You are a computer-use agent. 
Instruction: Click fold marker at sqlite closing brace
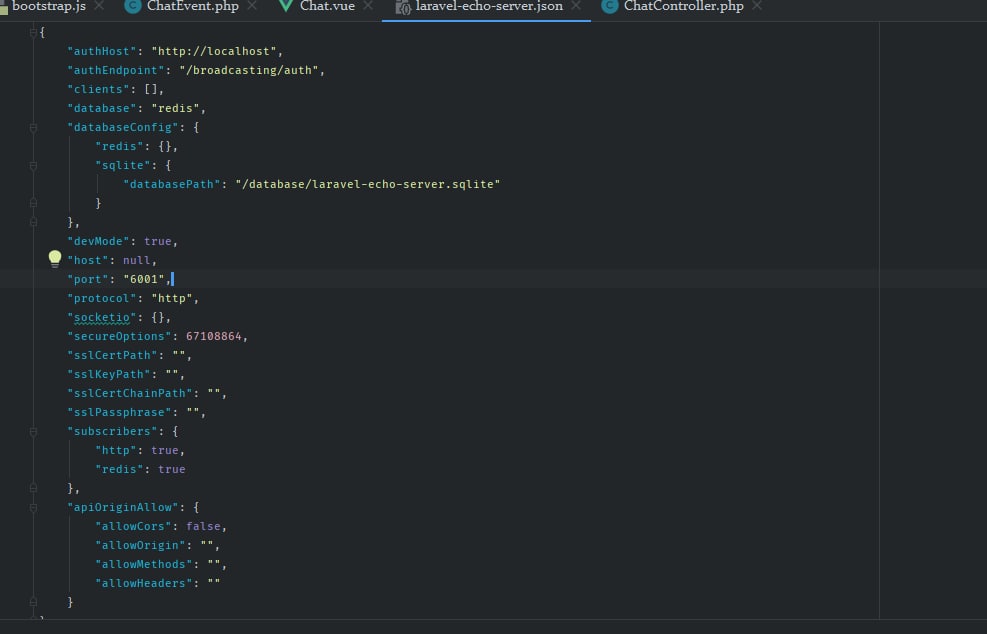(x=33, y=203)
